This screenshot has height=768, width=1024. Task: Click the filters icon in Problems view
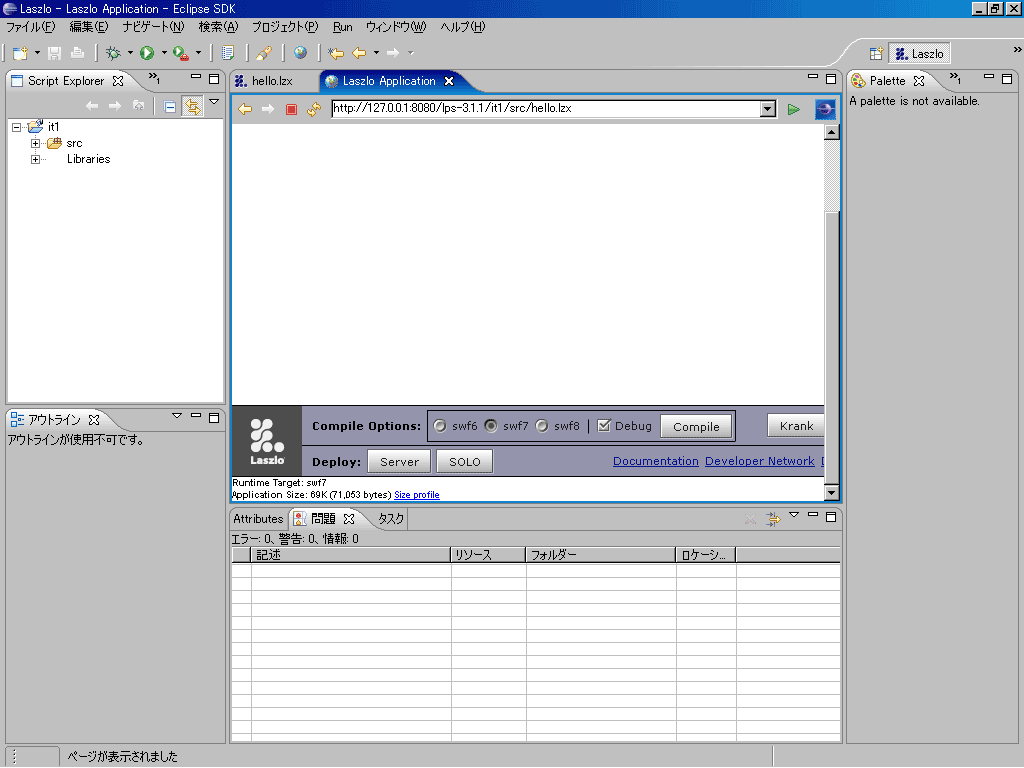coord(773,519)
